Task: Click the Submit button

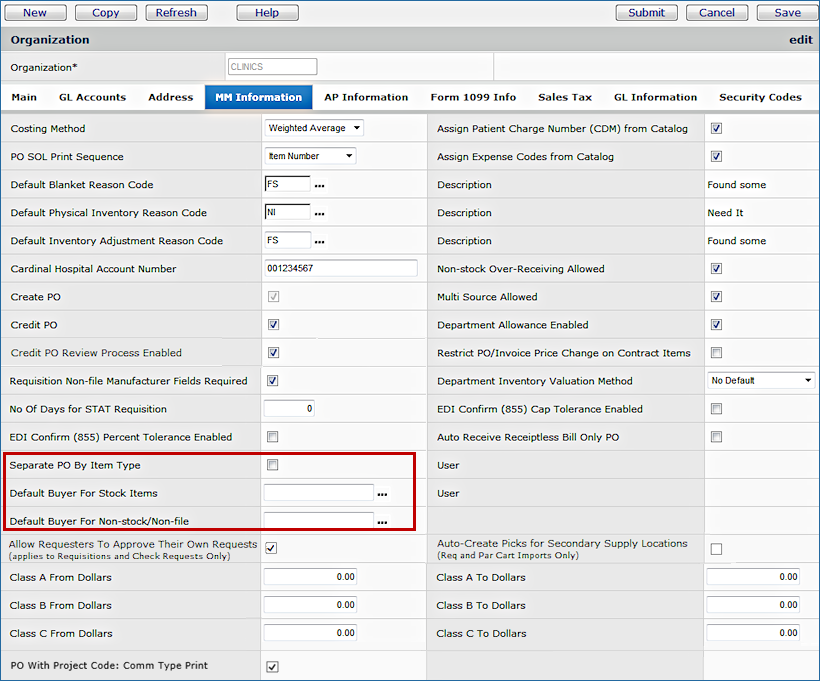Action: coord(646,13)
